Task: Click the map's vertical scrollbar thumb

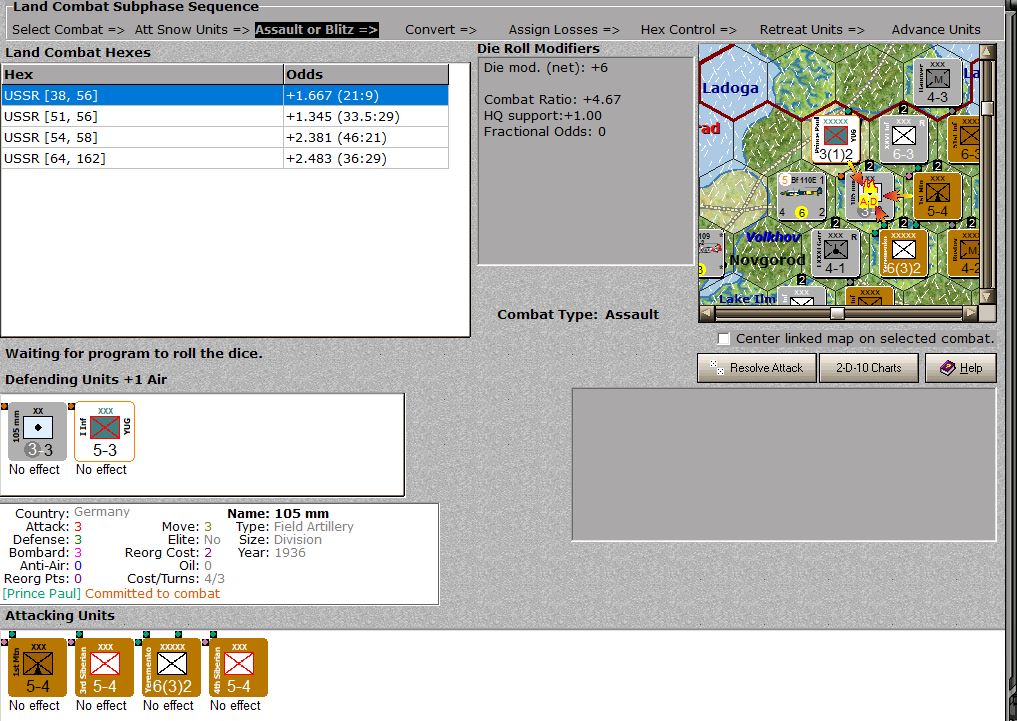Action: [x=988, y=108]
